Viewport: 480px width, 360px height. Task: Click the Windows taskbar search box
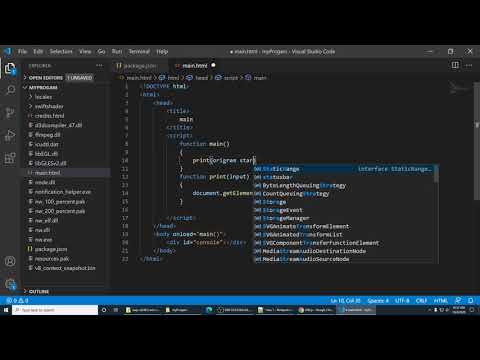tap(55, 310)
